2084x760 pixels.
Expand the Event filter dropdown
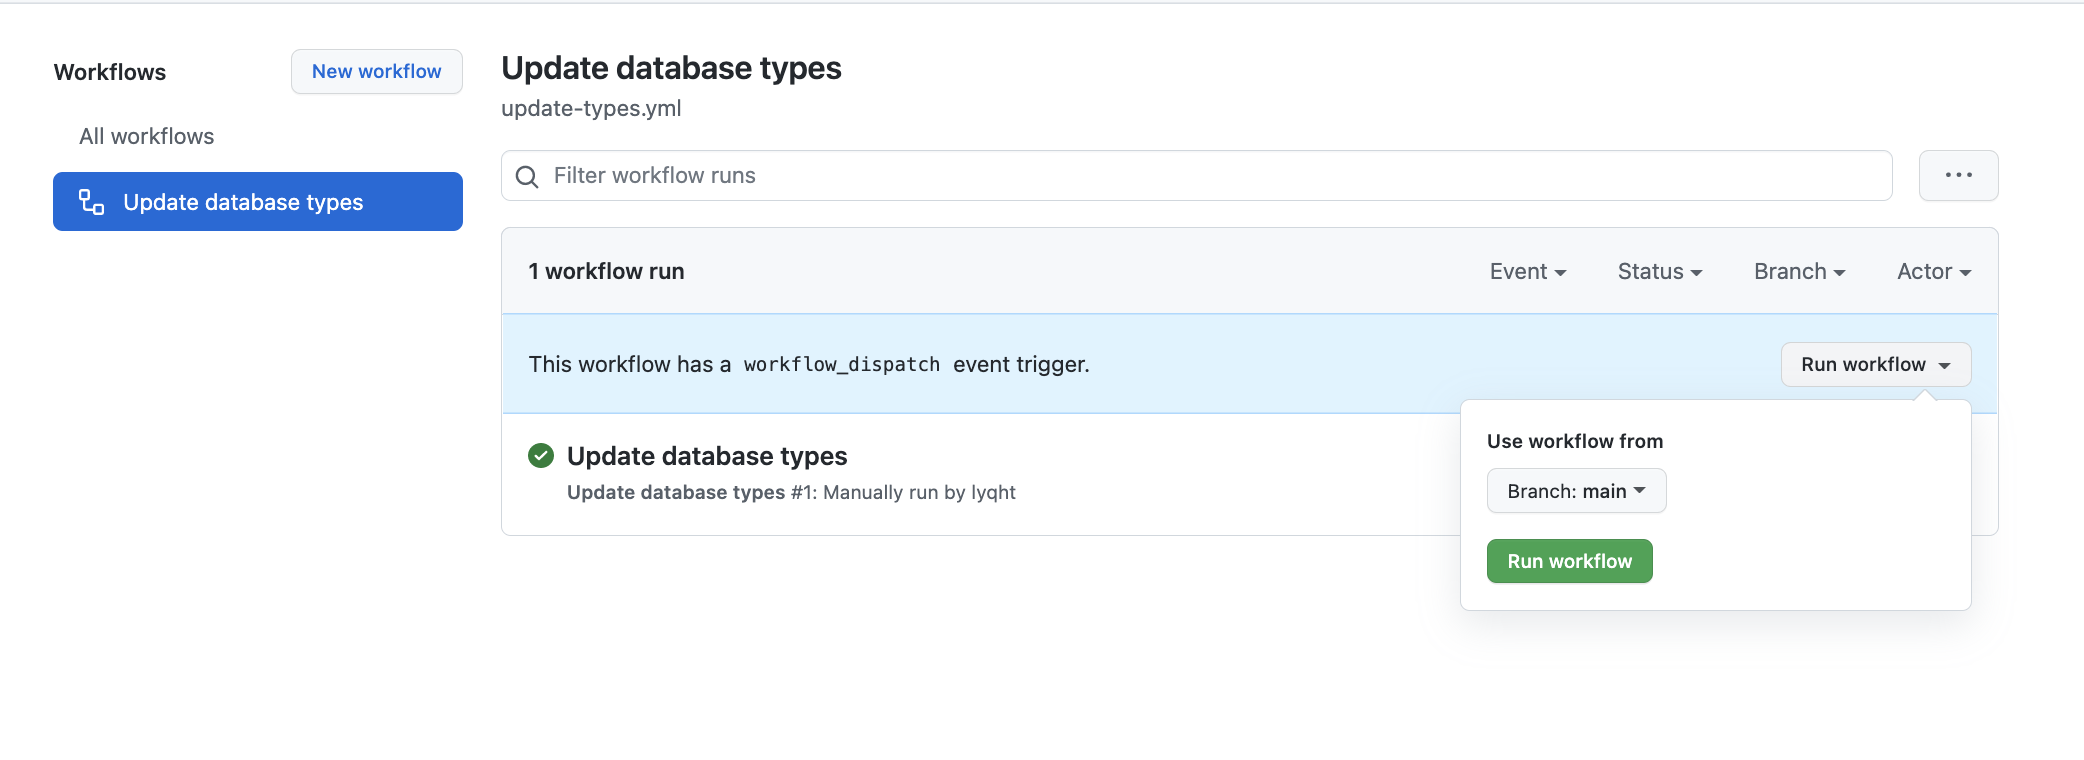click(1527, 272)
